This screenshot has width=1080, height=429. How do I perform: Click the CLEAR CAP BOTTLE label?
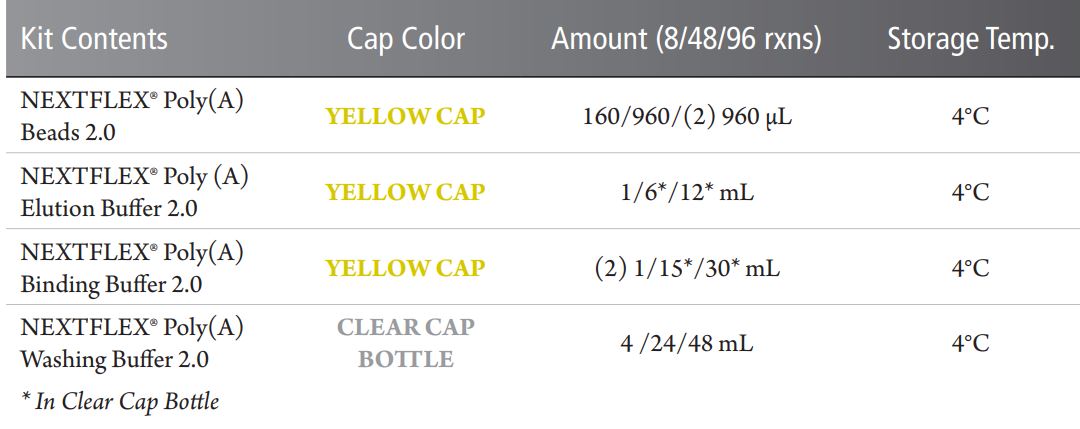tap(405, 343)
